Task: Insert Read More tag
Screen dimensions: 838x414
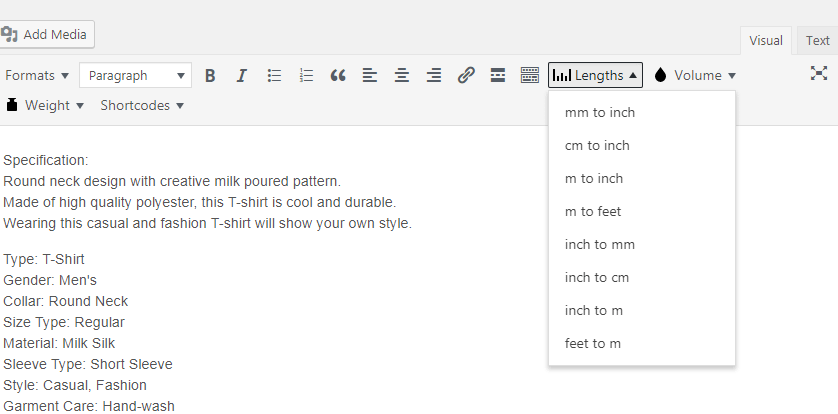Action: 498,75
